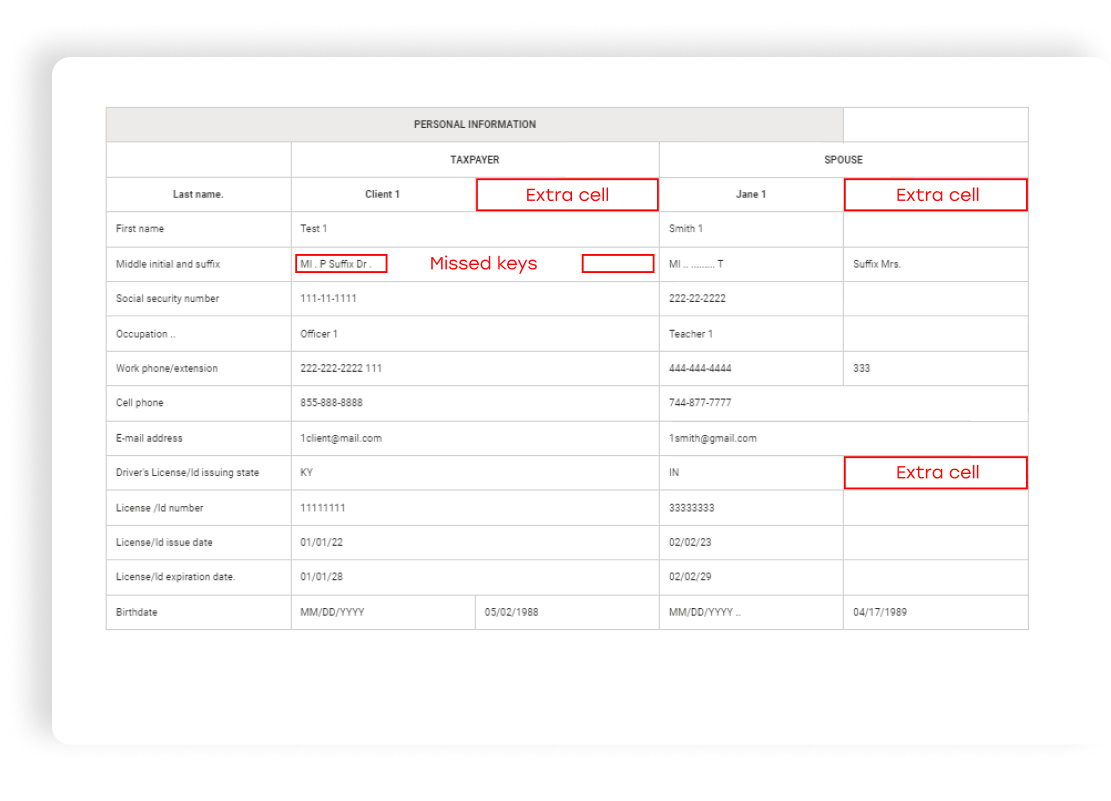Screen dimensions: 1111x801
Task: Click the 1smith@gmail.com email address
Action: click(x=715, y=438)
